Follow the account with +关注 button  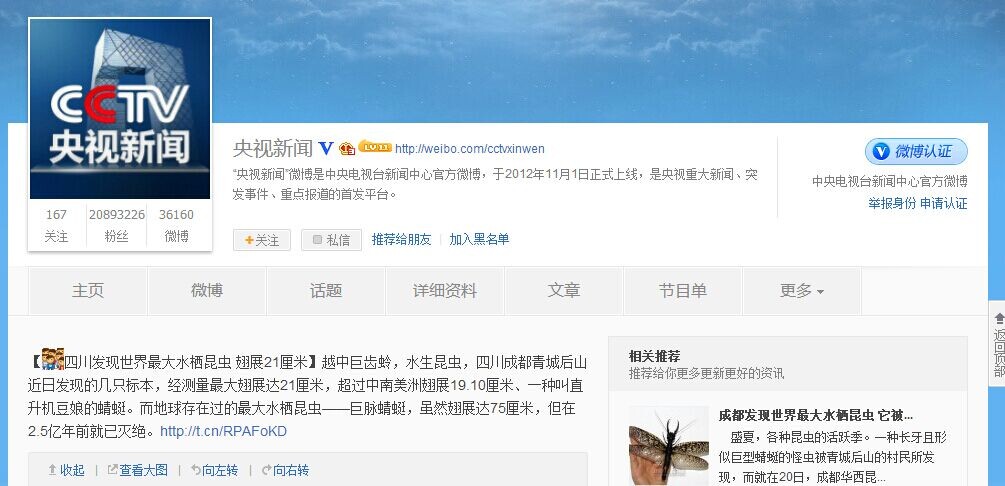tap(262, 240)
